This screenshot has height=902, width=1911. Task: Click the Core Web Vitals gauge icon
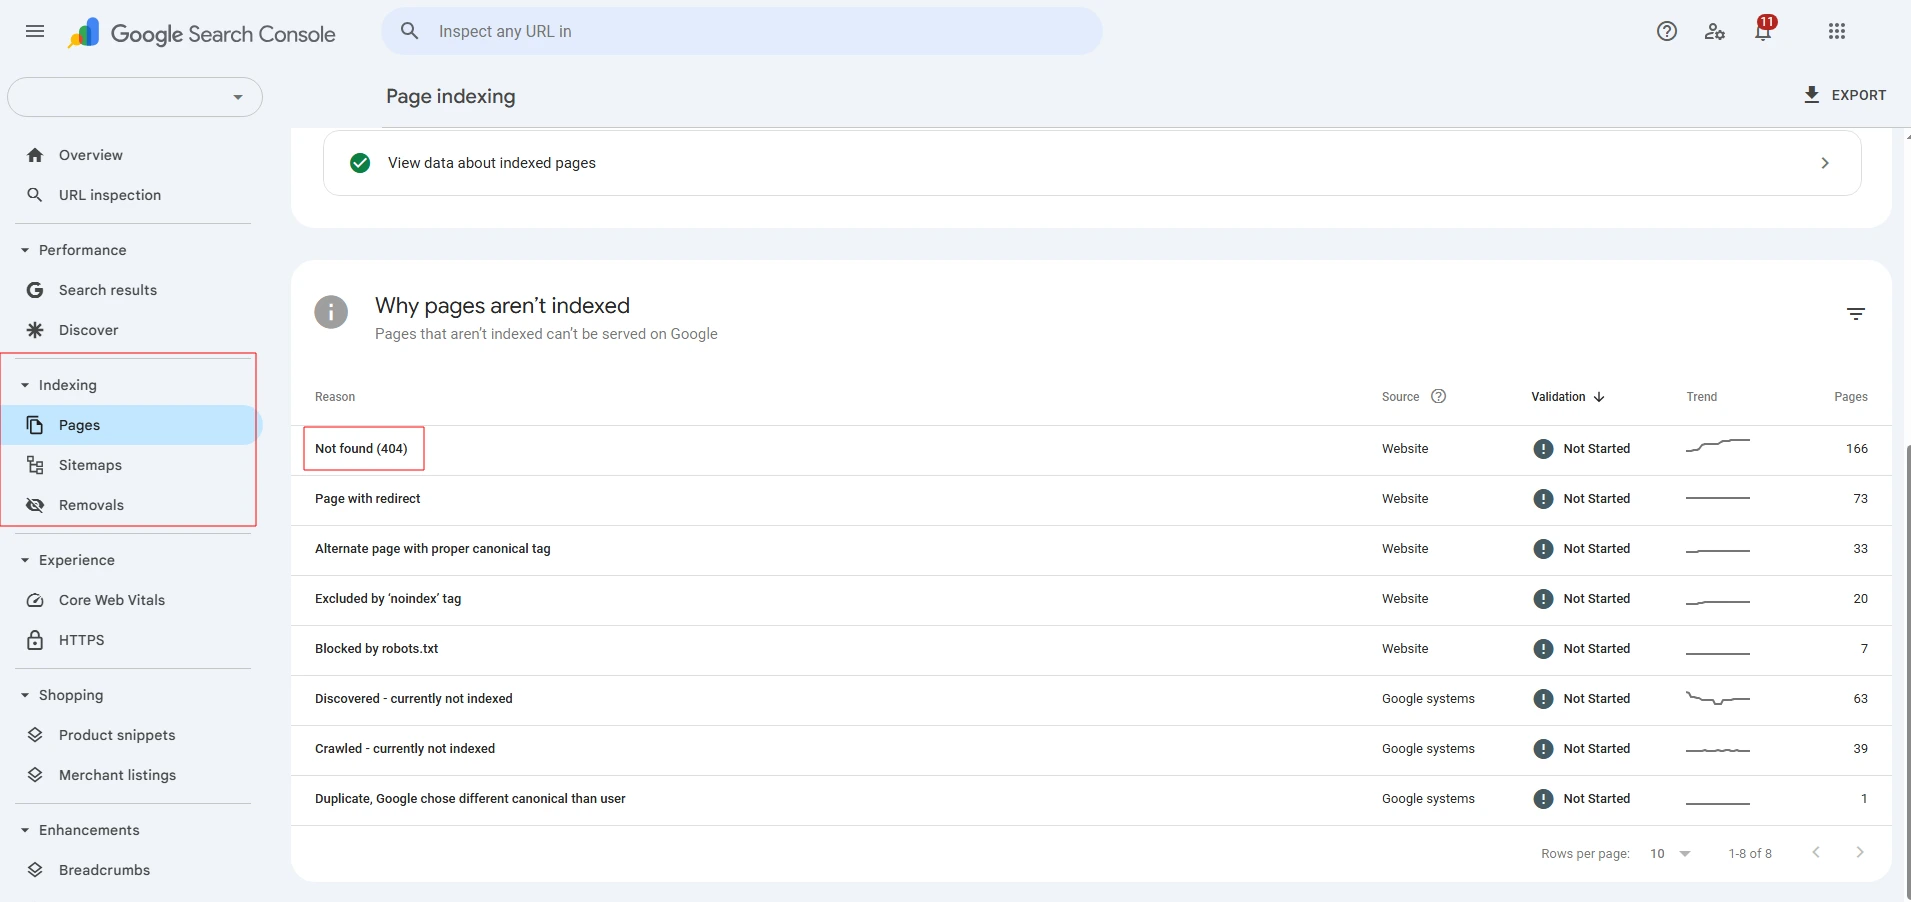[35, 600]
